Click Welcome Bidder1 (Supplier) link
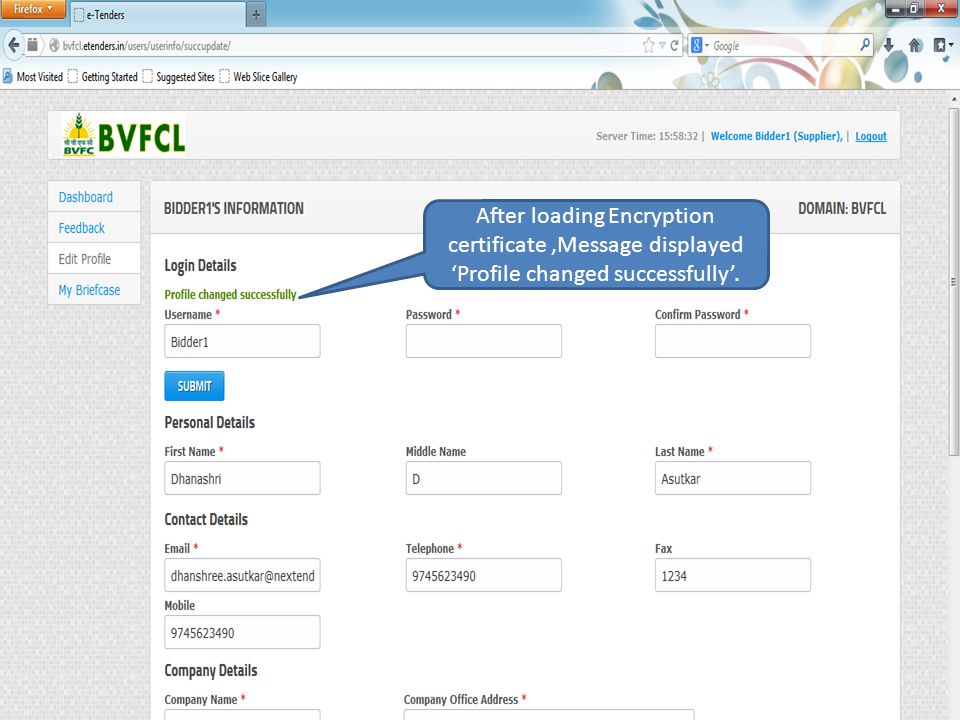960x720 pixels. tap(776, 136)
